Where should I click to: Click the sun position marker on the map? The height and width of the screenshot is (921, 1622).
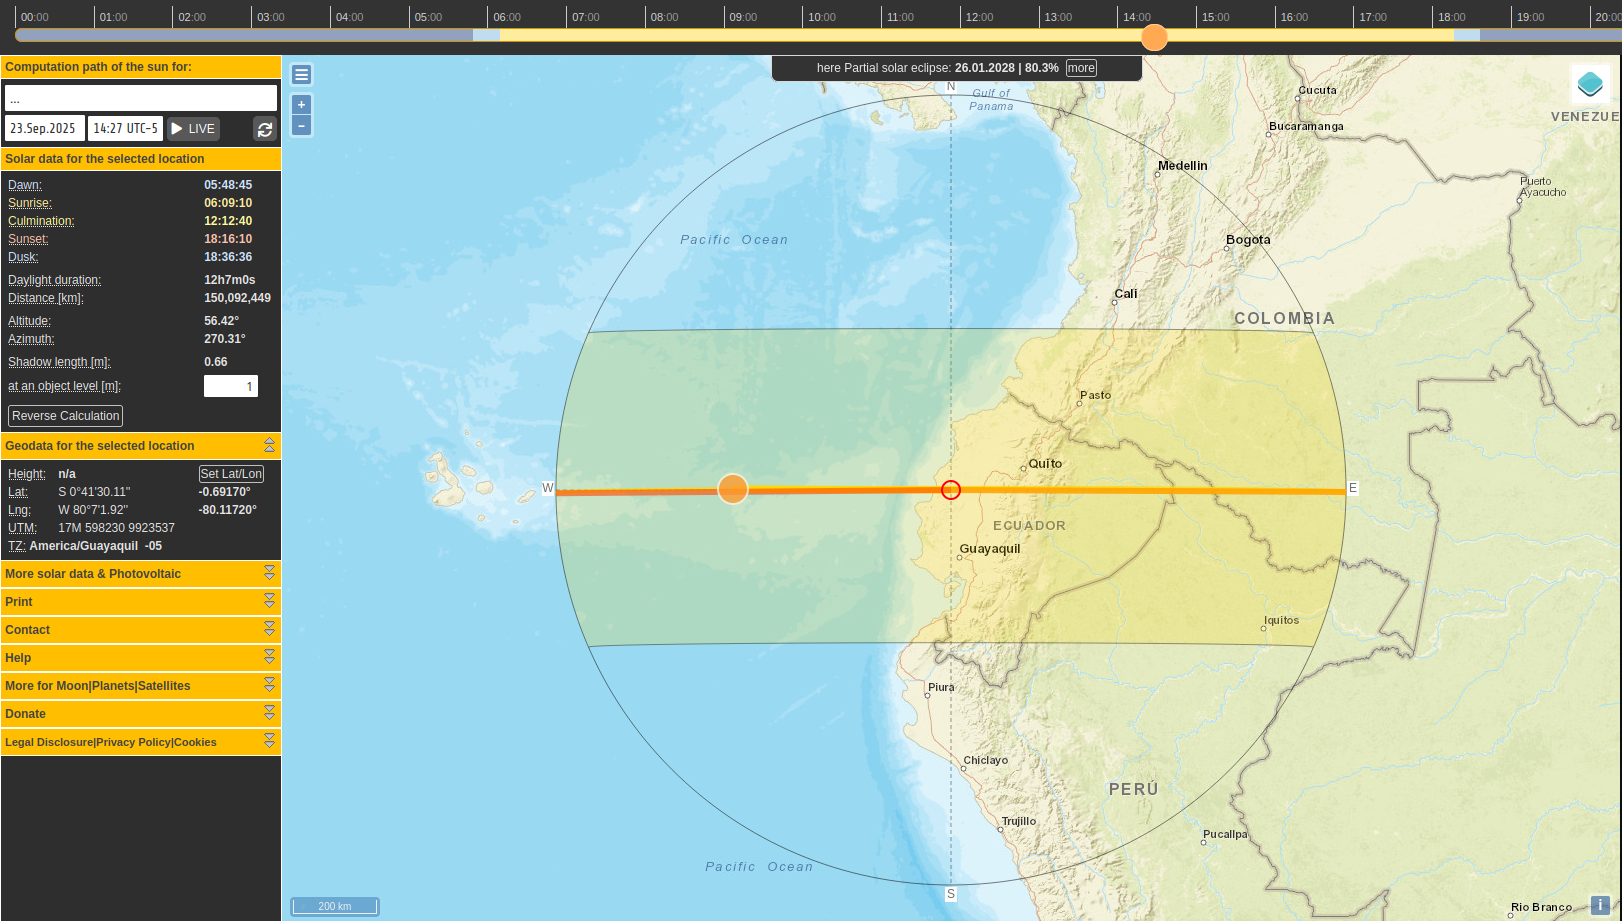click(733, 489)
